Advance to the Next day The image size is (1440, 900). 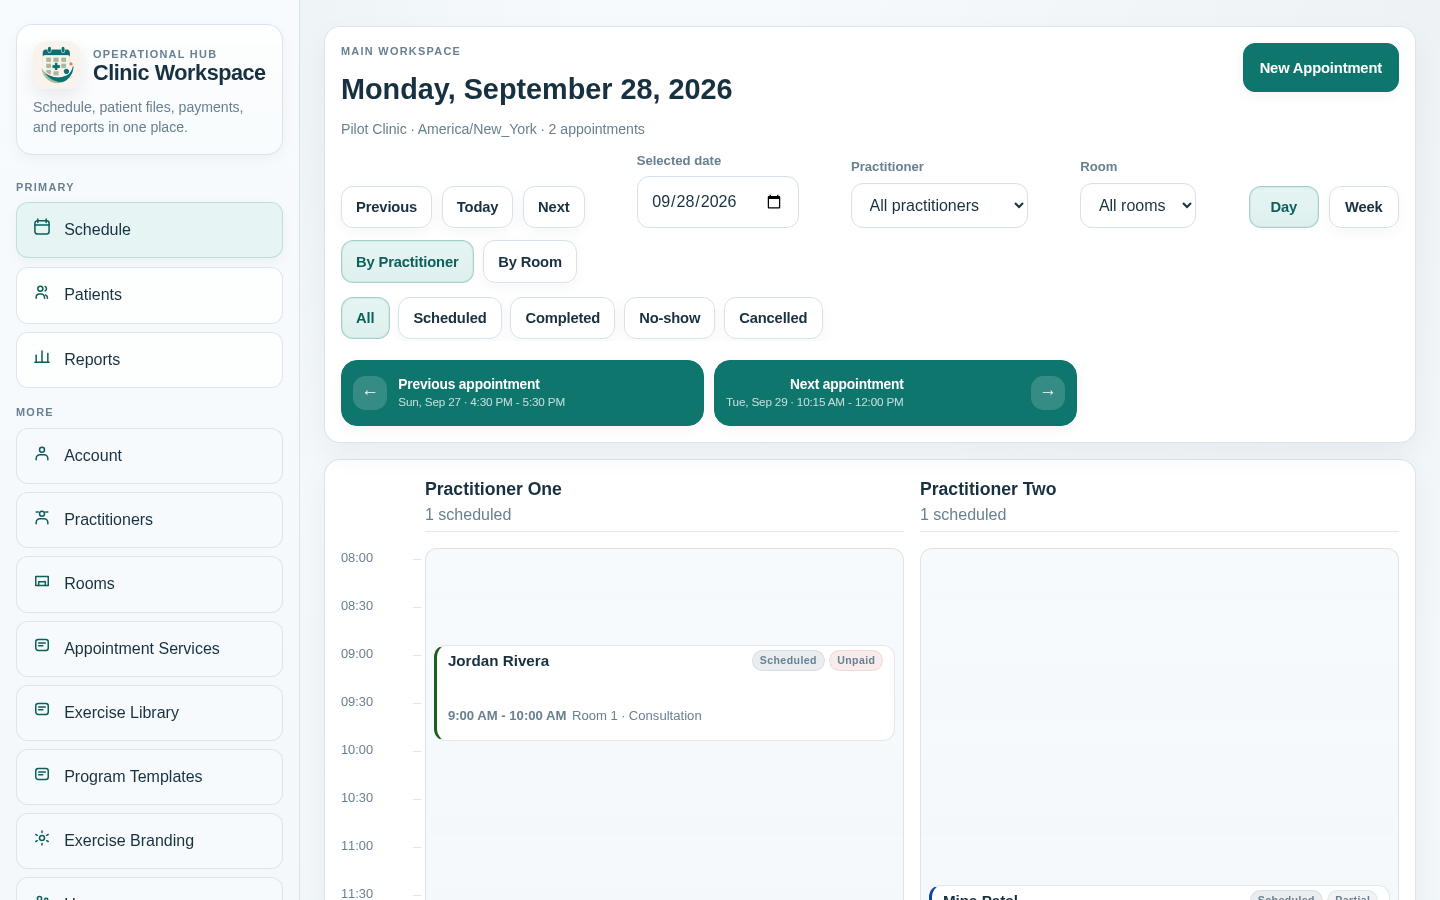[554, 207]
